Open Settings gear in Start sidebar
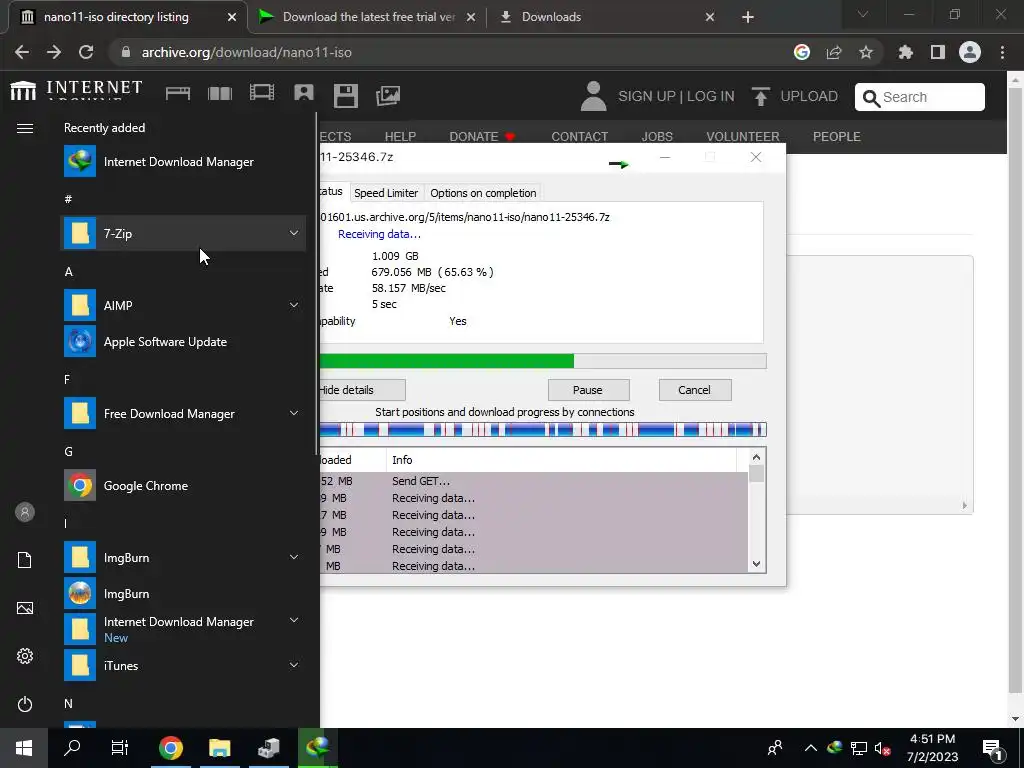 click(25, 656)
